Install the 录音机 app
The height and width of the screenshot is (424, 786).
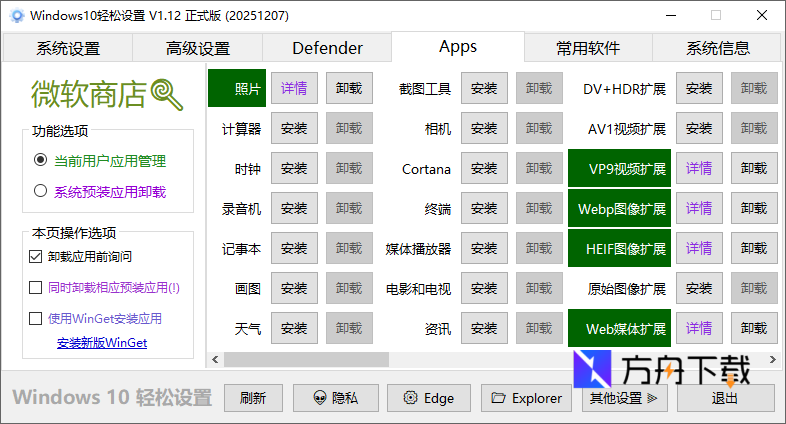294,208
